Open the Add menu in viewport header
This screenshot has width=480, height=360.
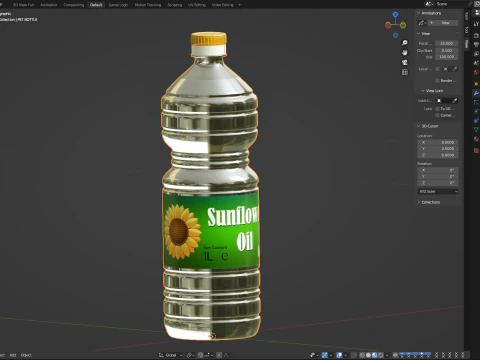[x=13, y=355]
